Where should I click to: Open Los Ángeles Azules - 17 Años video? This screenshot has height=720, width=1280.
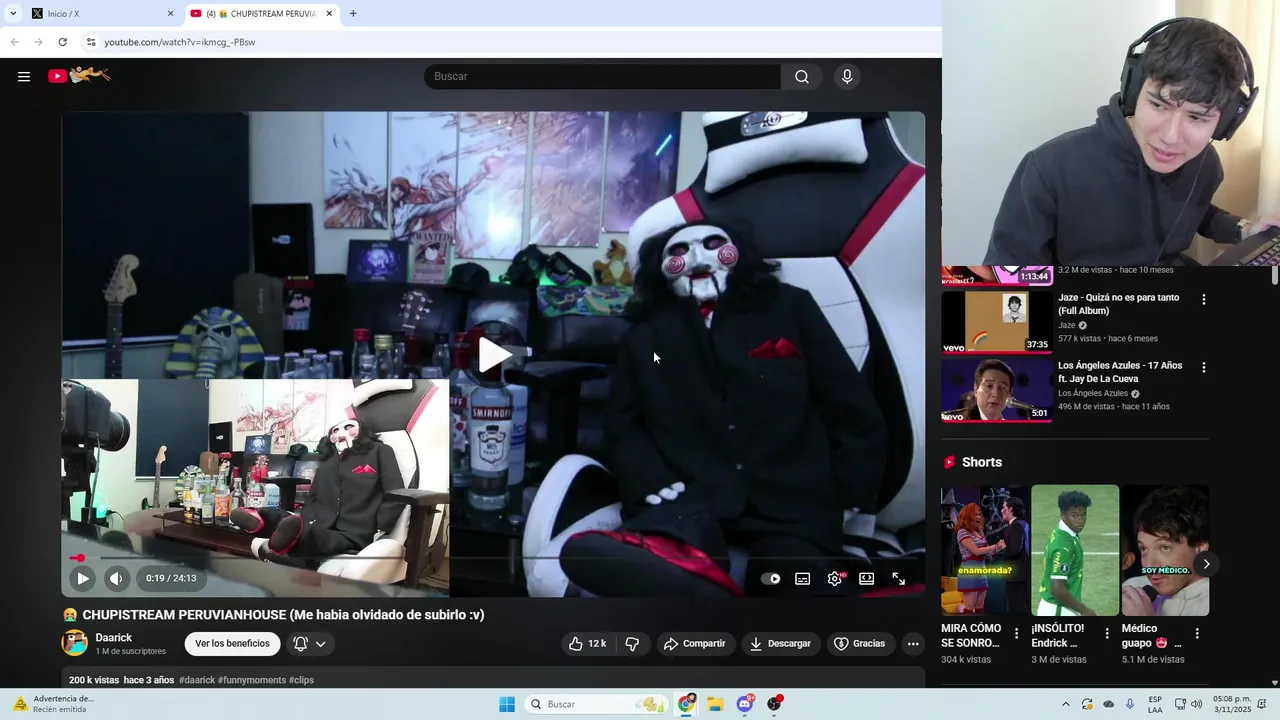[x=1120, y=372]
